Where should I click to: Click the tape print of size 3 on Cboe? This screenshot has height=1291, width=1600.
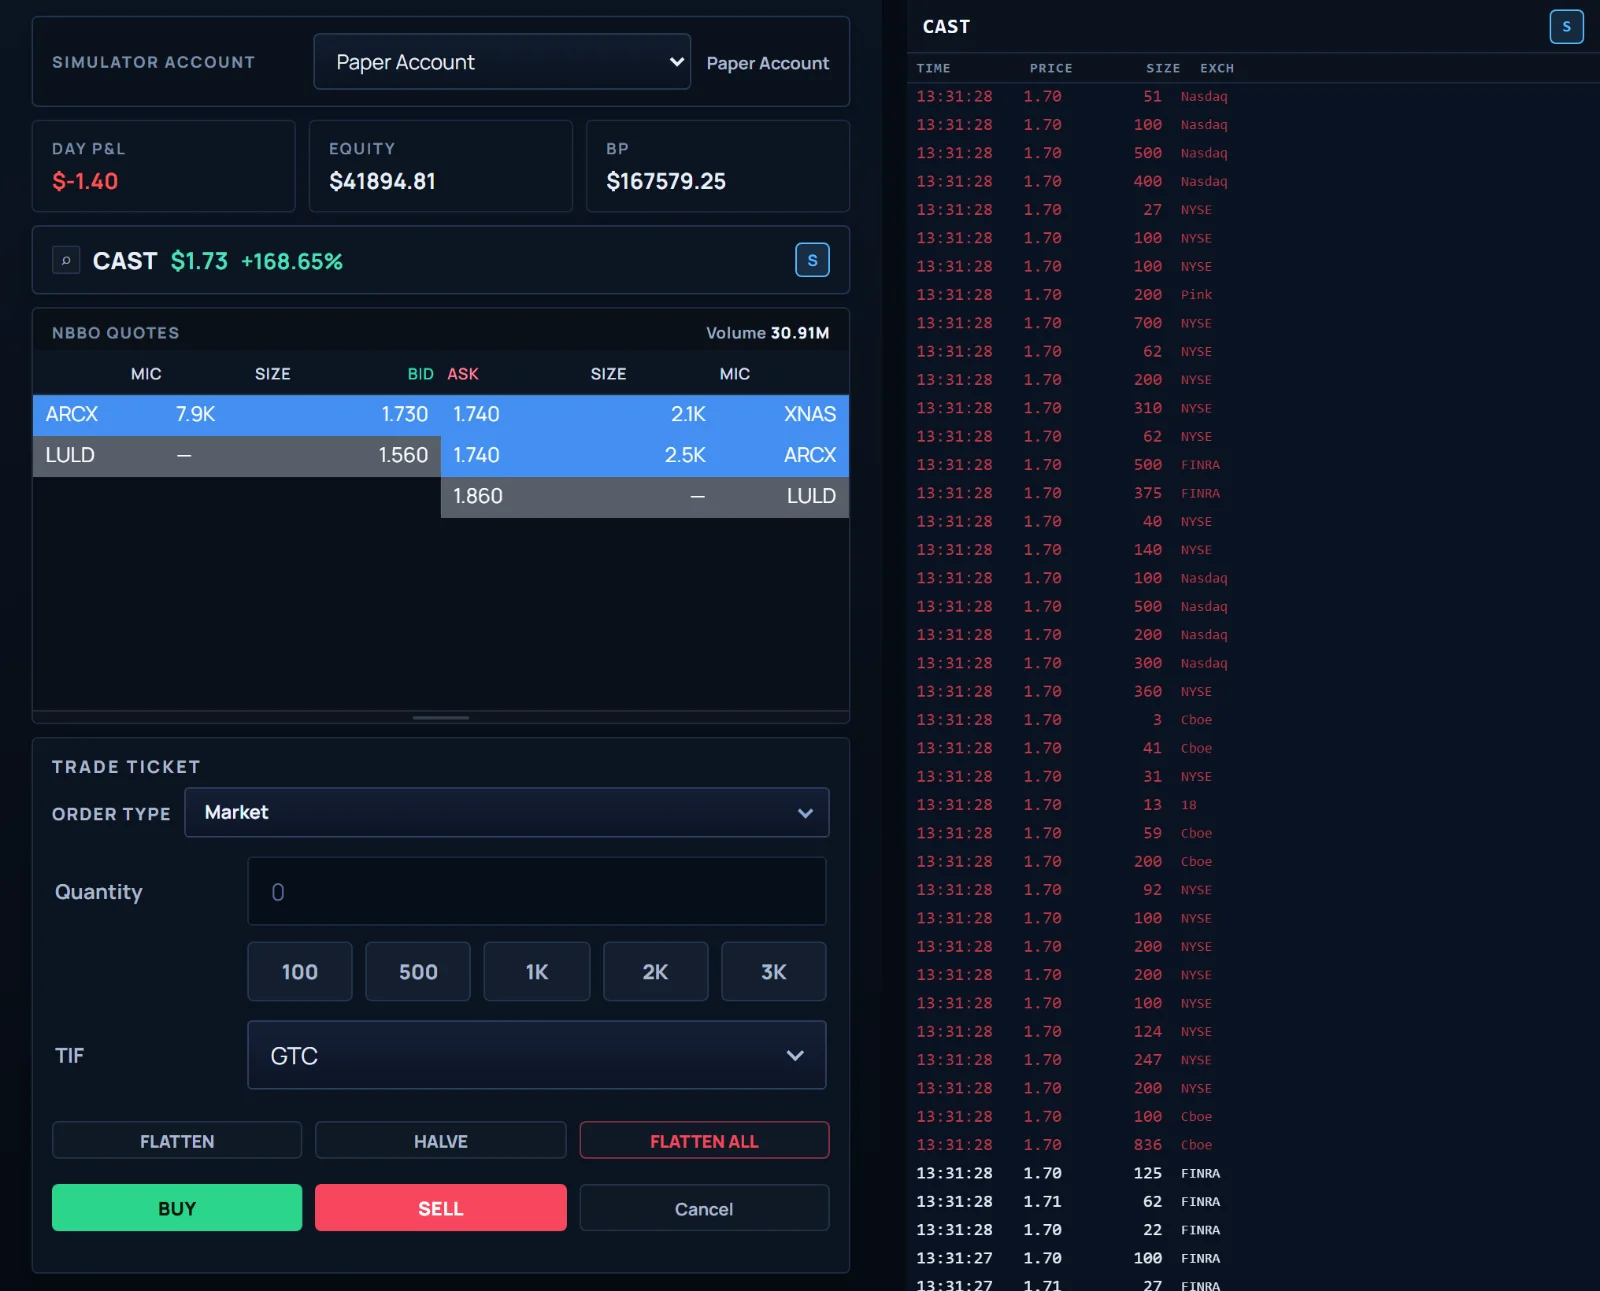click(x=1253, y=720)
